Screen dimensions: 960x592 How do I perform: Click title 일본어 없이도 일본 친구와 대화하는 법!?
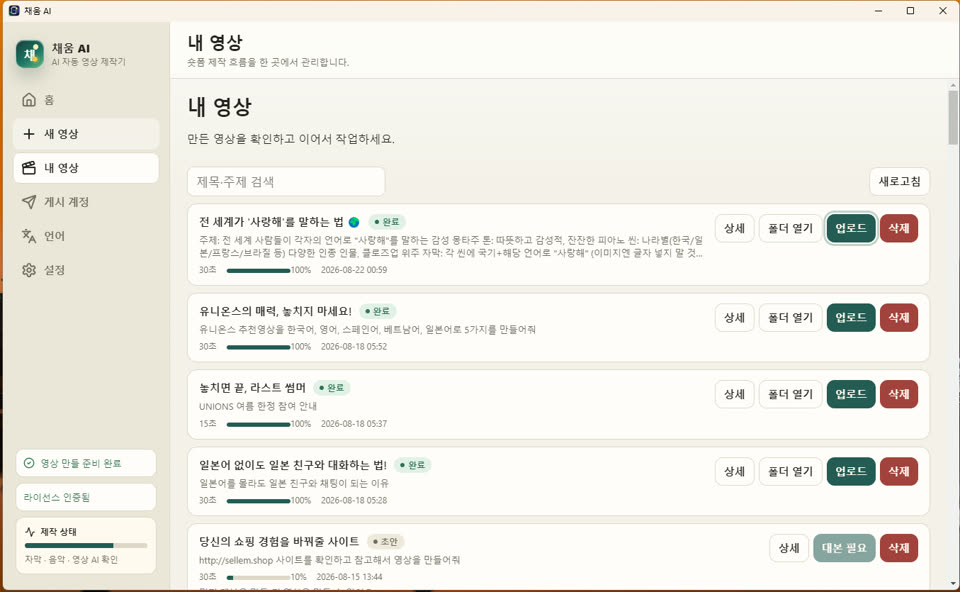(293, 465)
